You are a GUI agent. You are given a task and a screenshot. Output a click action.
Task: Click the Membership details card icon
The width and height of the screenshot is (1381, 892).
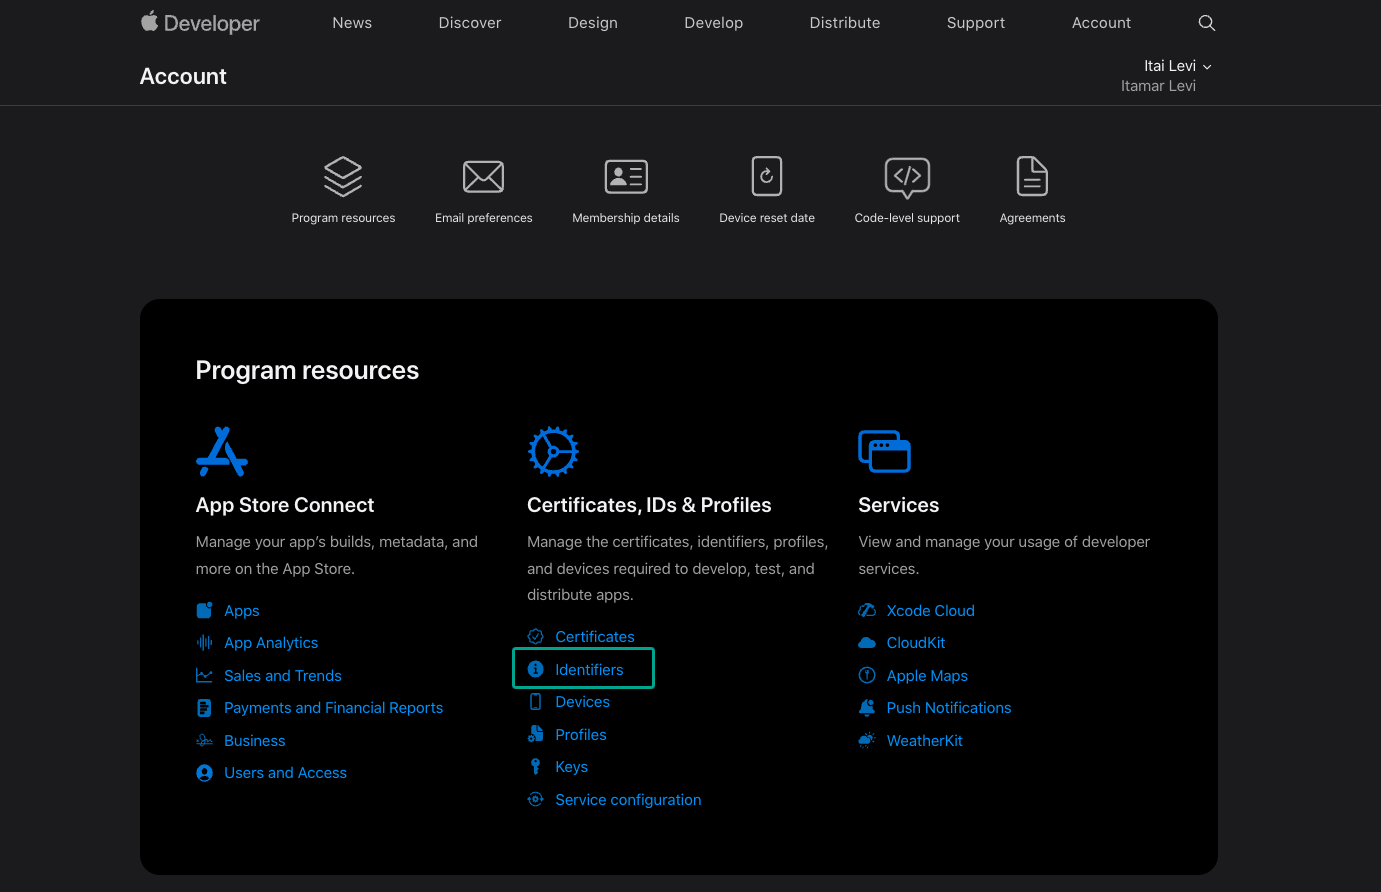tap(626, 177)
